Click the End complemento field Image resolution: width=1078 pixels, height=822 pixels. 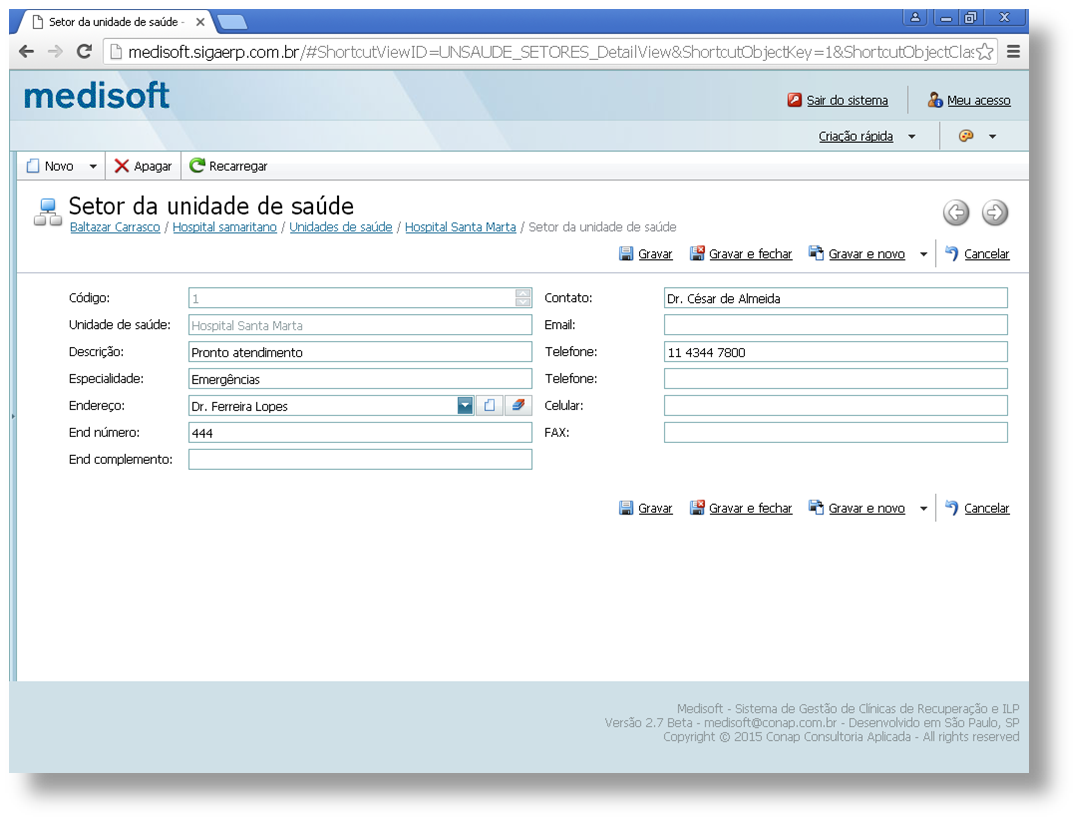(x=360, y=459)
